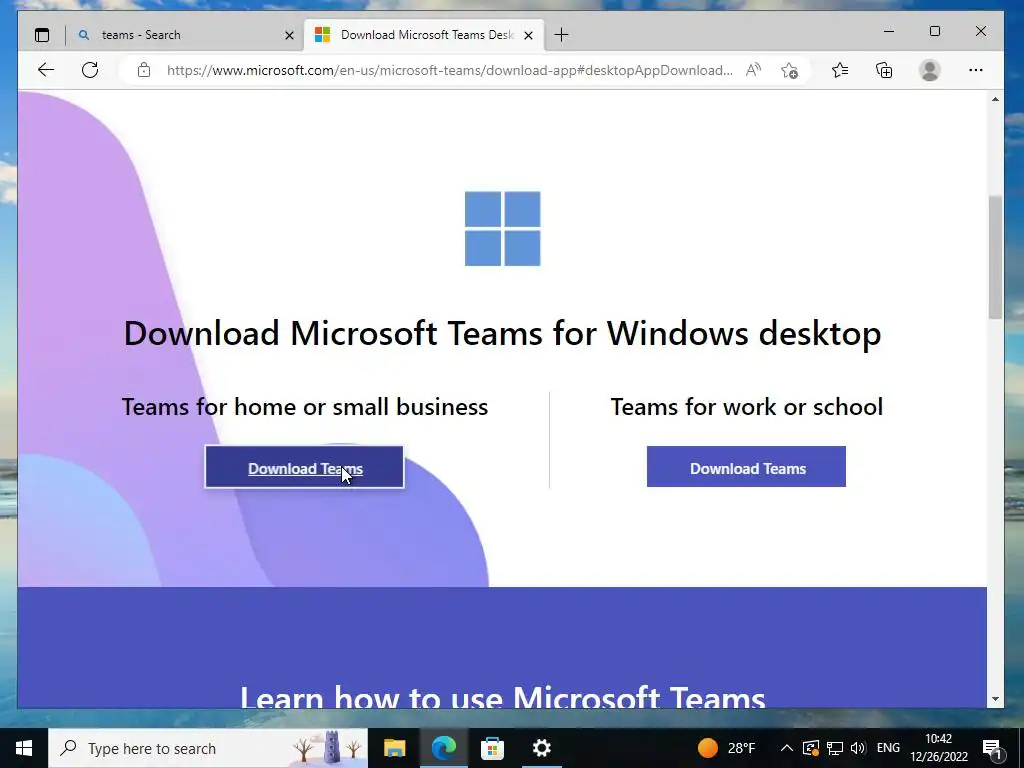Go back to the previous page

click(46, 70)
